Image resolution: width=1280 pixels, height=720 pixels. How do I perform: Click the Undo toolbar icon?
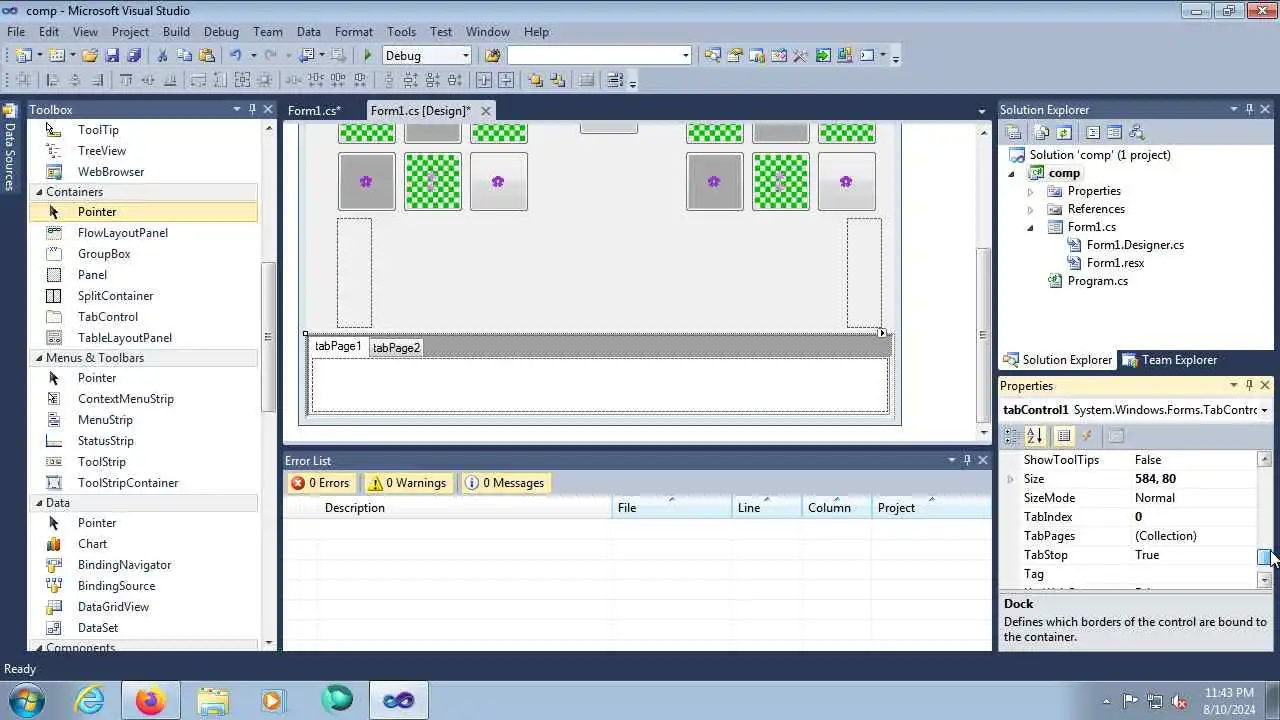click(x=236, y=55)
